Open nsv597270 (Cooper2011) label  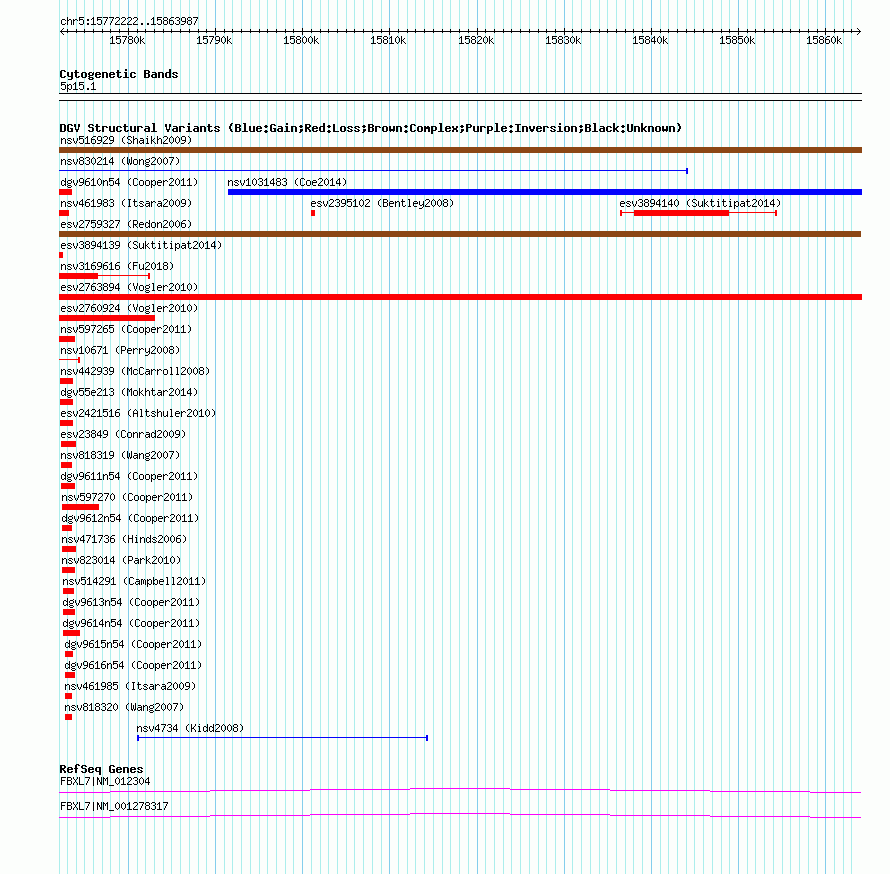127,497
